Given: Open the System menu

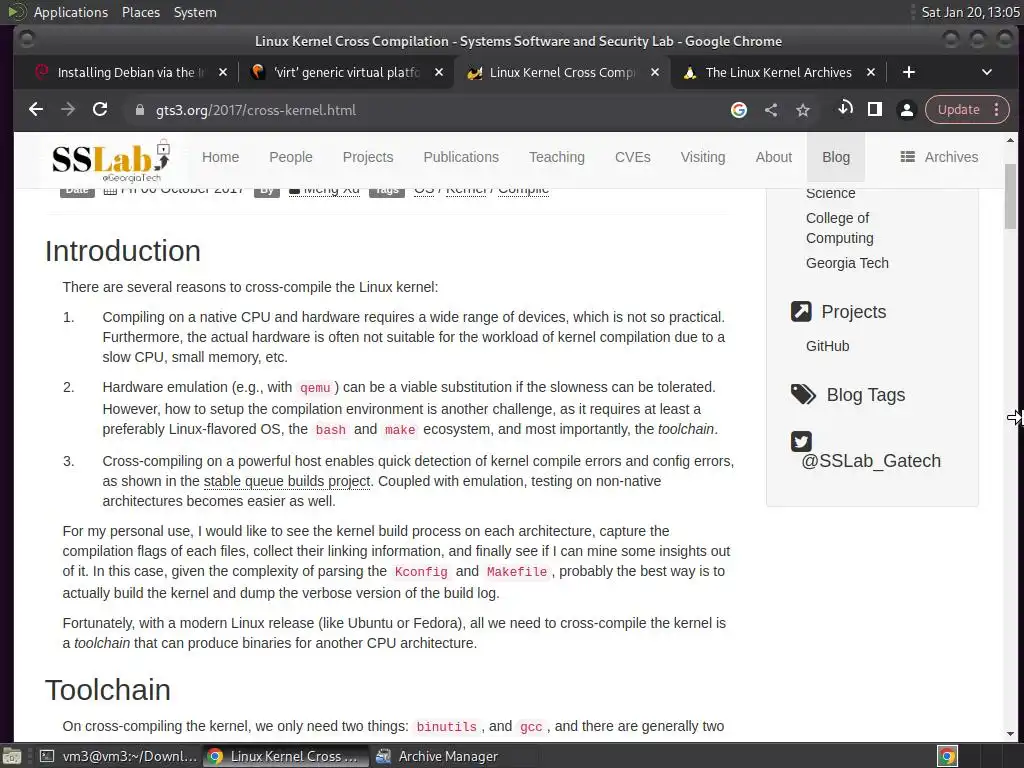Looking at the screenshot, I should tap(195, 12).
